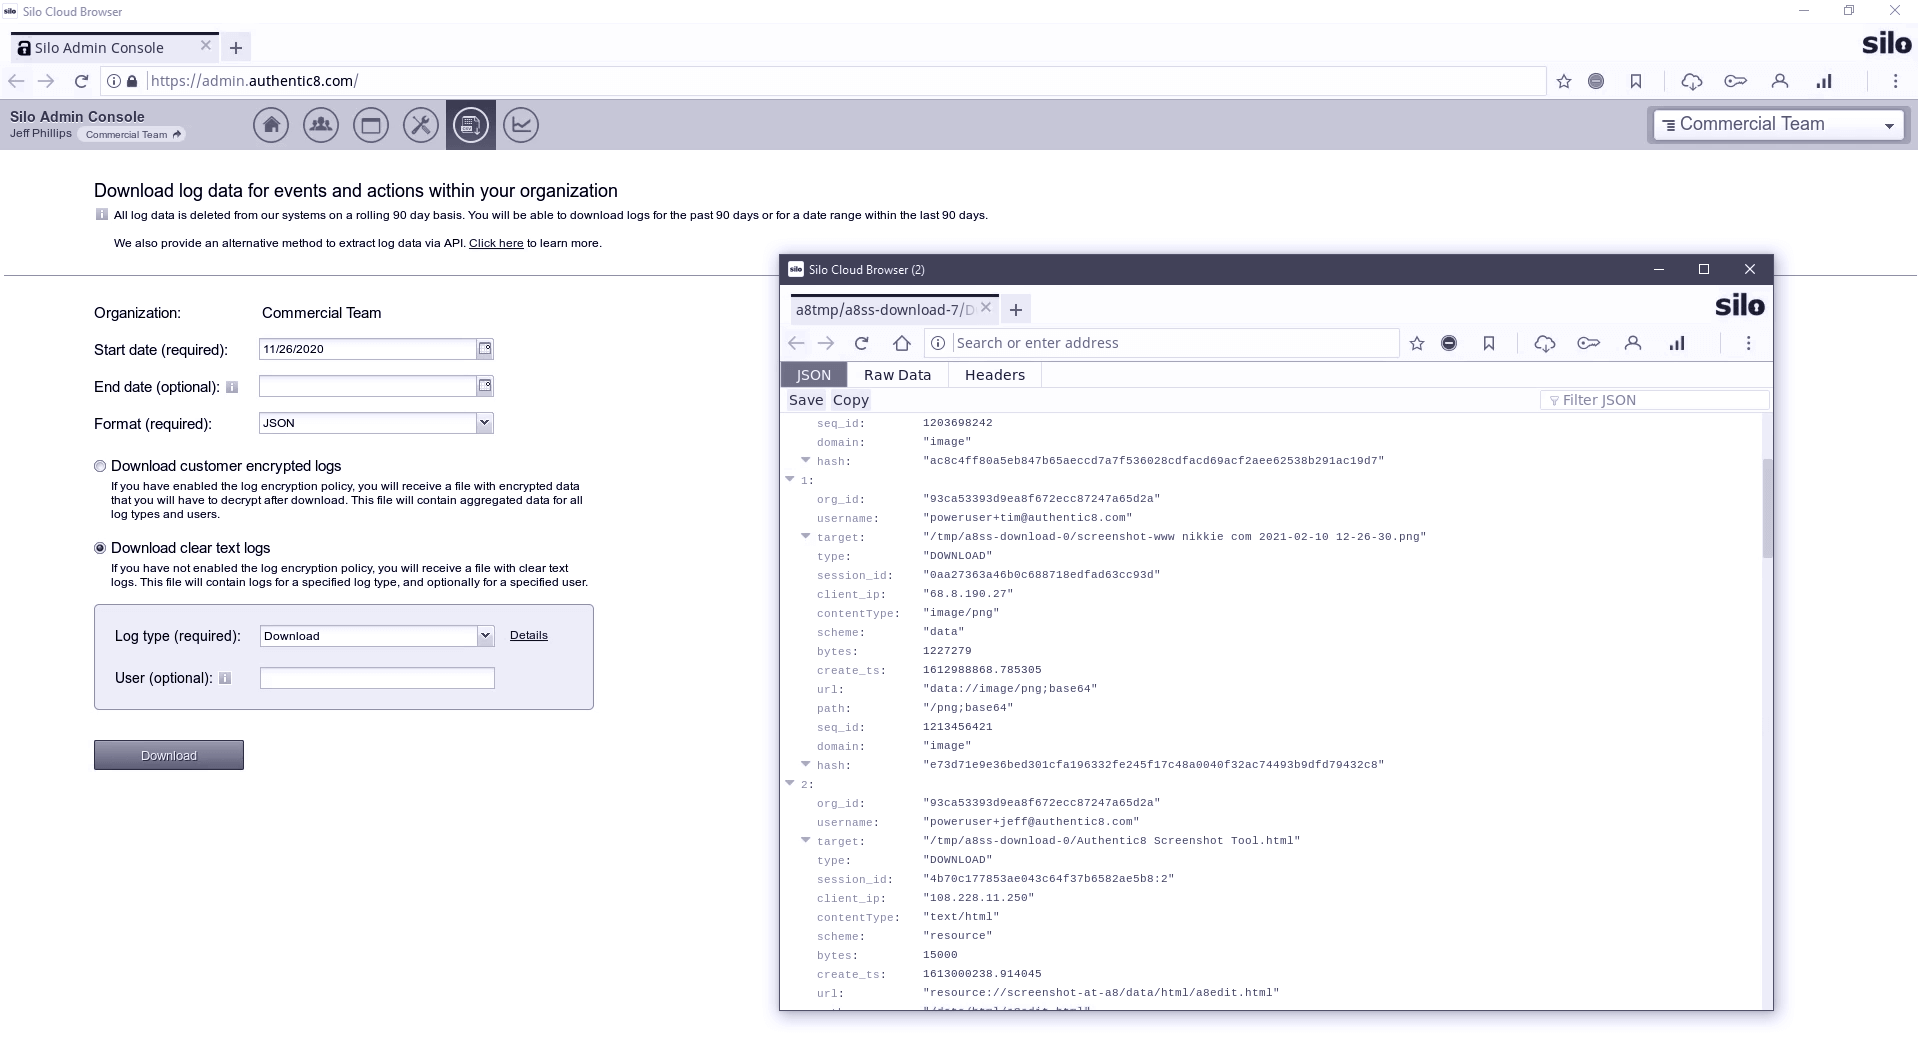Select Download clear text logs option

point(100,548)
